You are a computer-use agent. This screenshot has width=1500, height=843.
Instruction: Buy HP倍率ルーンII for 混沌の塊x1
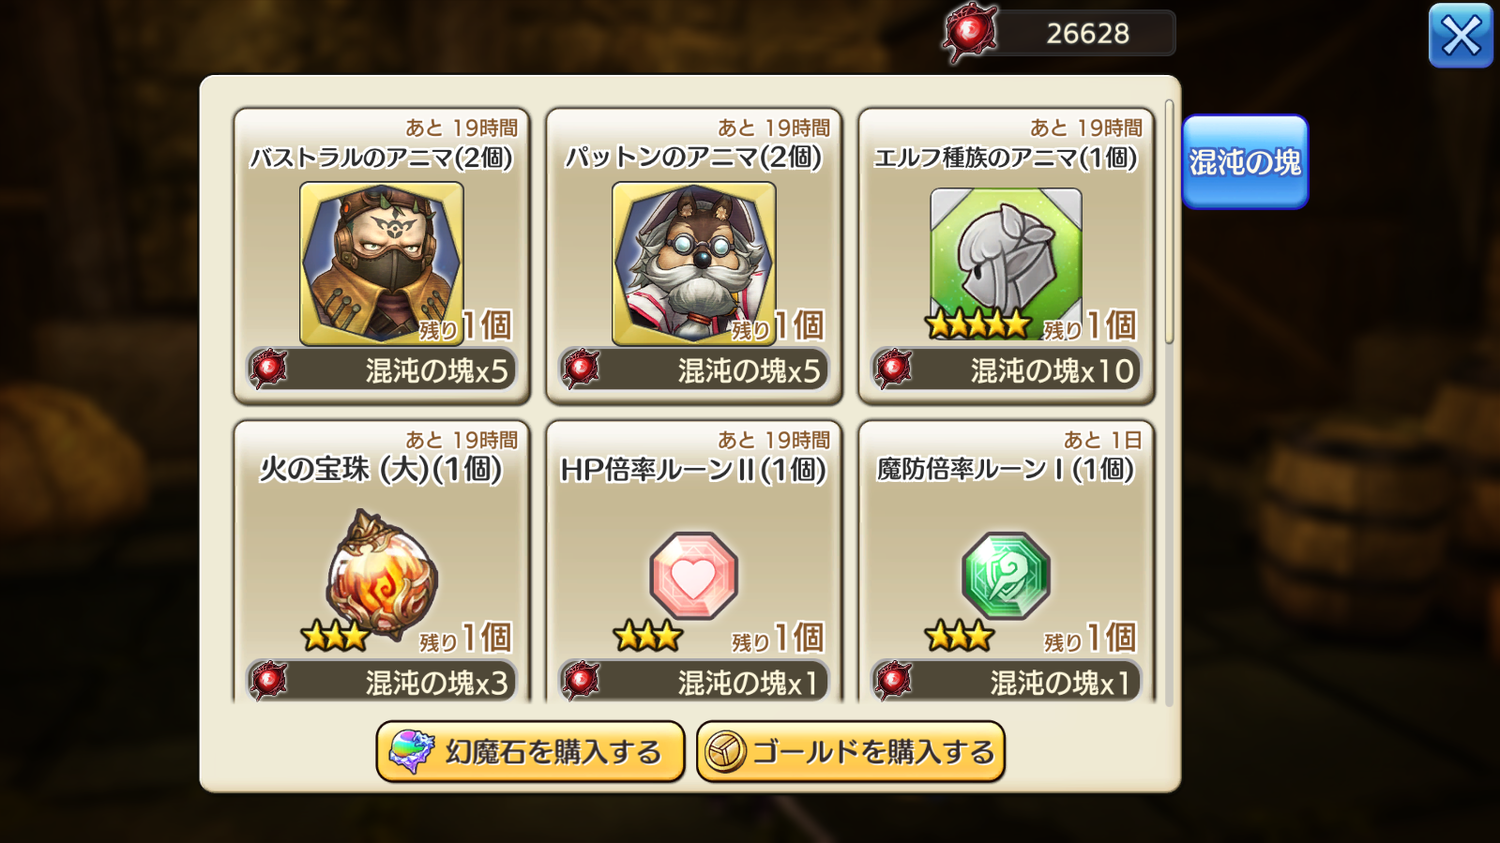pyautogui.click(x=694, y=681)
